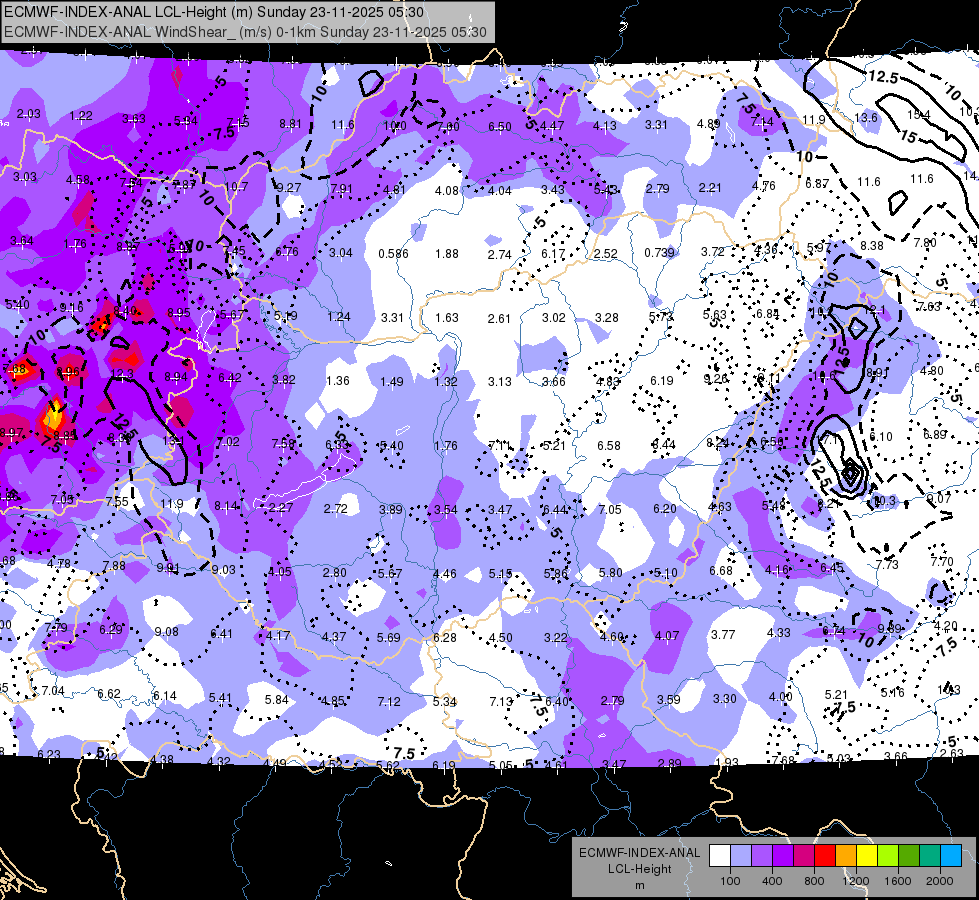Click the wind shear value 2.03
The image size is (979, 900).
(x=28, y=114)
